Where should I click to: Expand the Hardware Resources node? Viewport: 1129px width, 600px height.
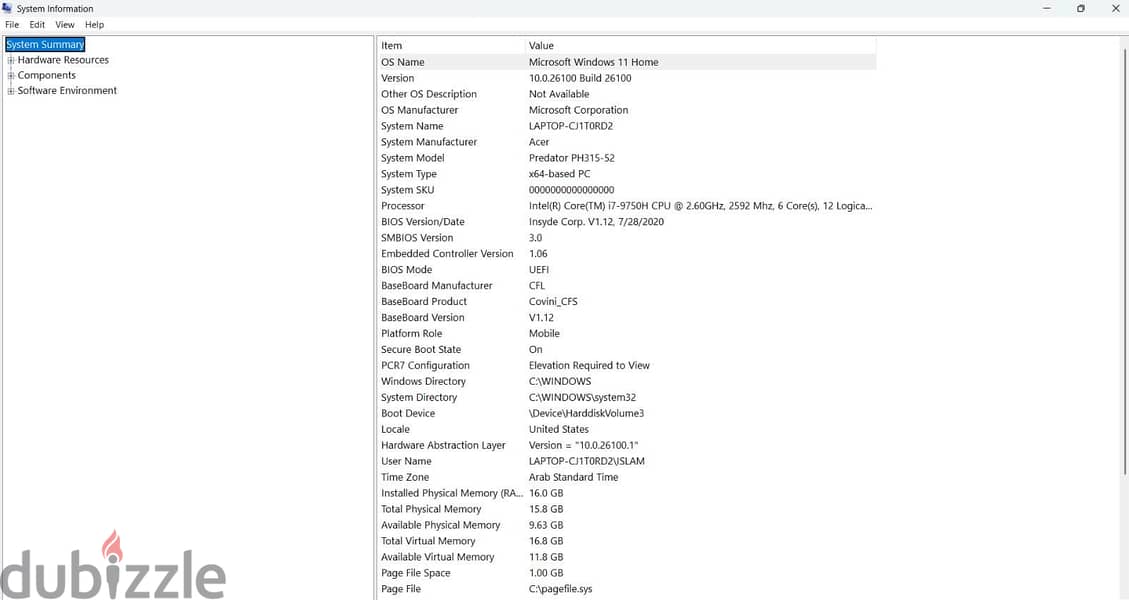tap(11, 61)
